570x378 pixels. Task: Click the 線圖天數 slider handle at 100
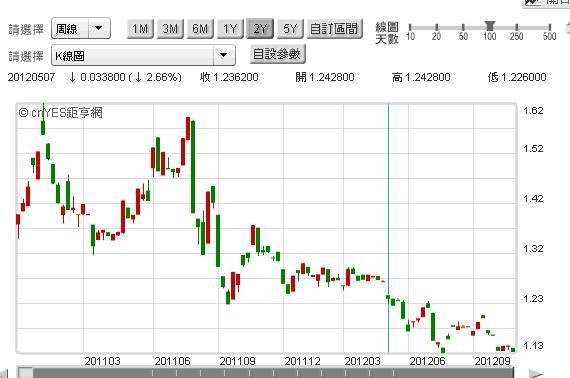click(x=490, y=26)
